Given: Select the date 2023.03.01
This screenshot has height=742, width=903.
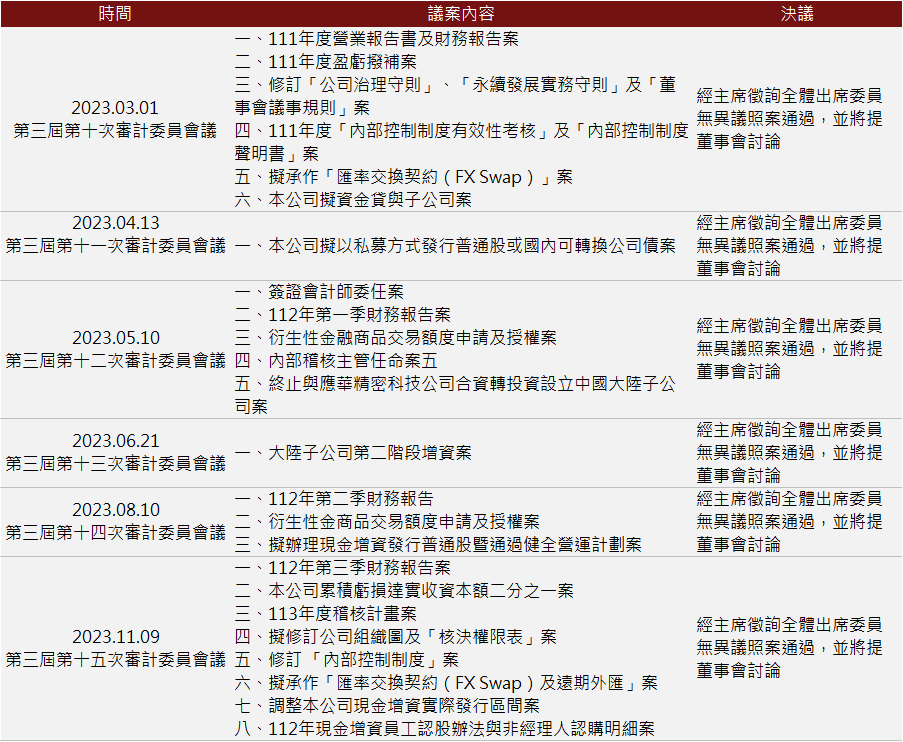Looking at the screenshot, I should click(x=115, y=108).
